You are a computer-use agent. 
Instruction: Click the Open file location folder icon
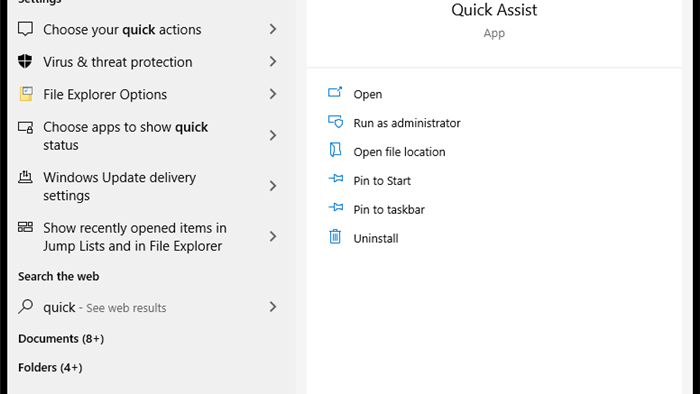tap(335, 150)
